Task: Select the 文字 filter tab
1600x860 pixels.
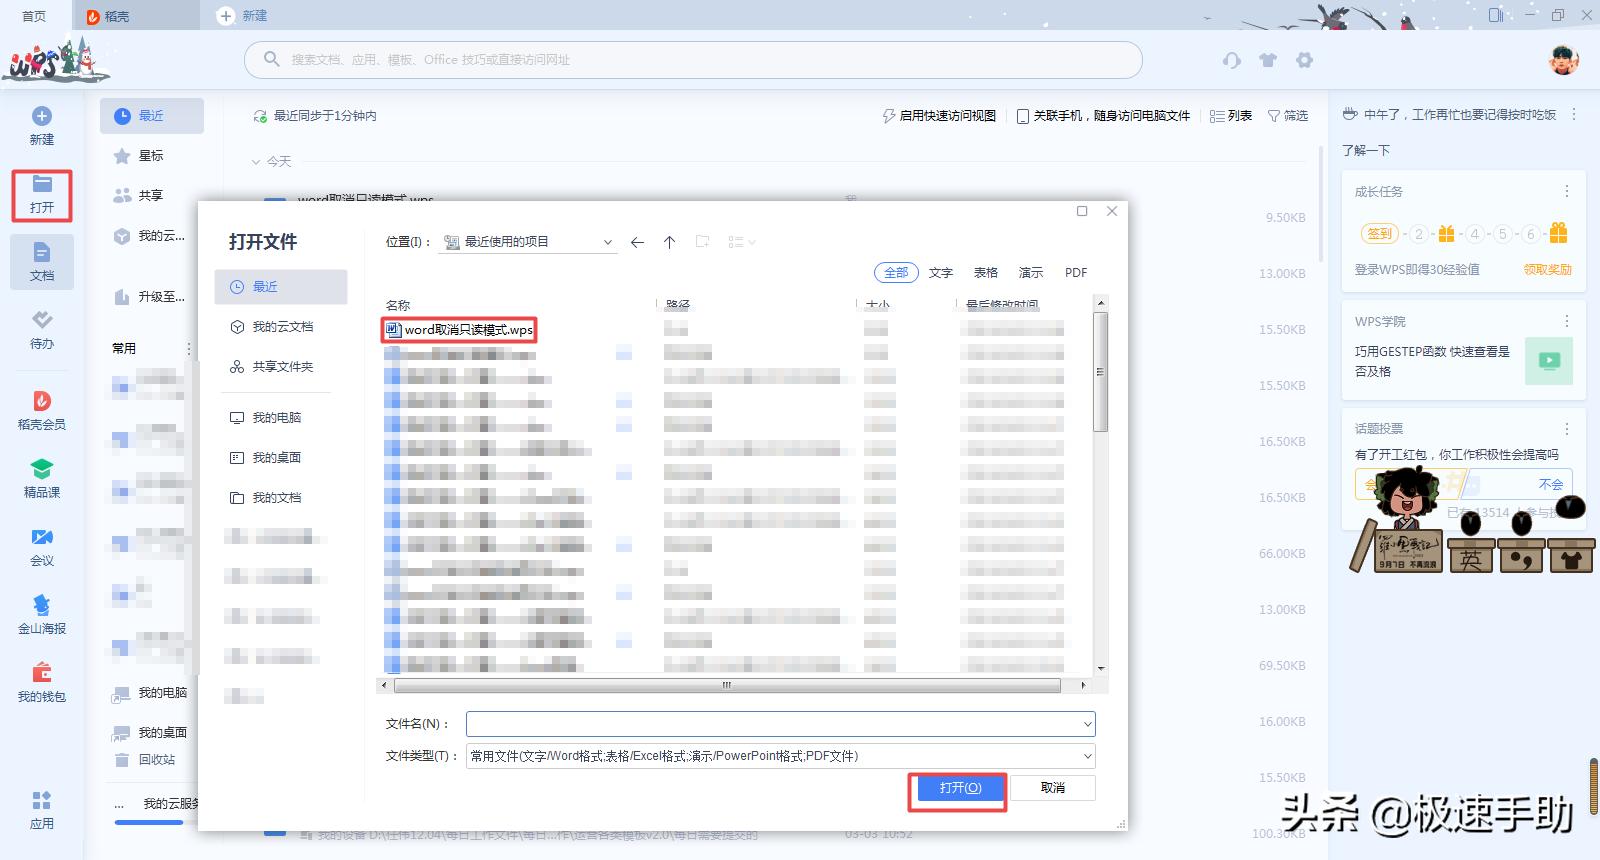Action: 941,272
